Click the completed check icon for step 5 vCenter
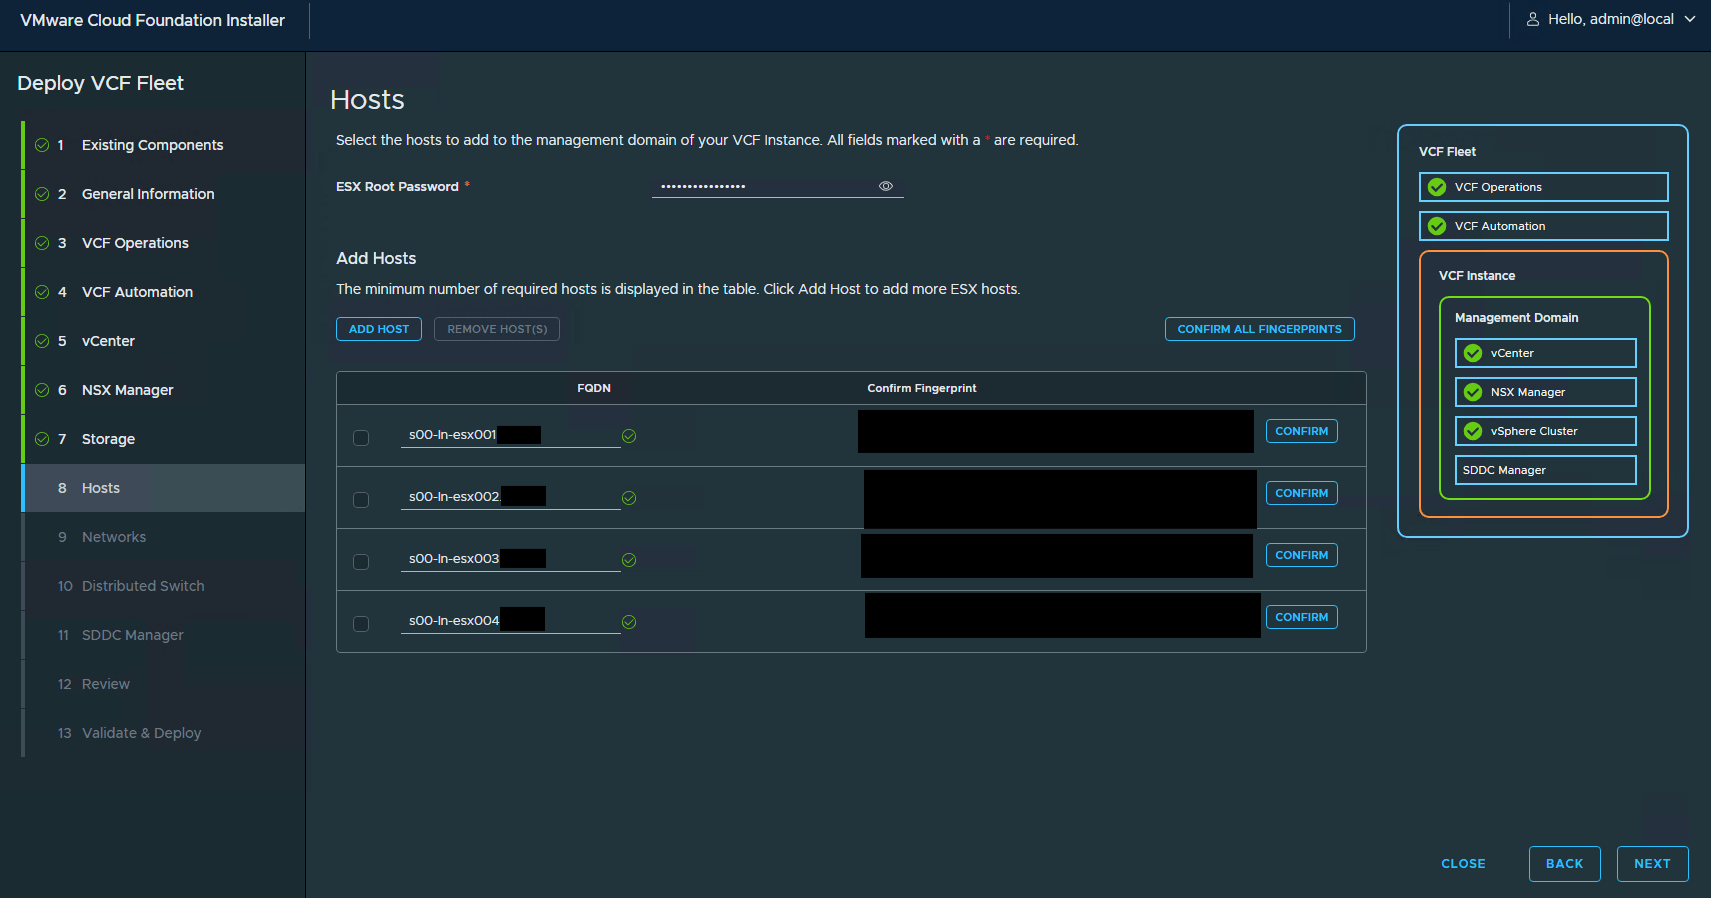 (x=42, y=341)
